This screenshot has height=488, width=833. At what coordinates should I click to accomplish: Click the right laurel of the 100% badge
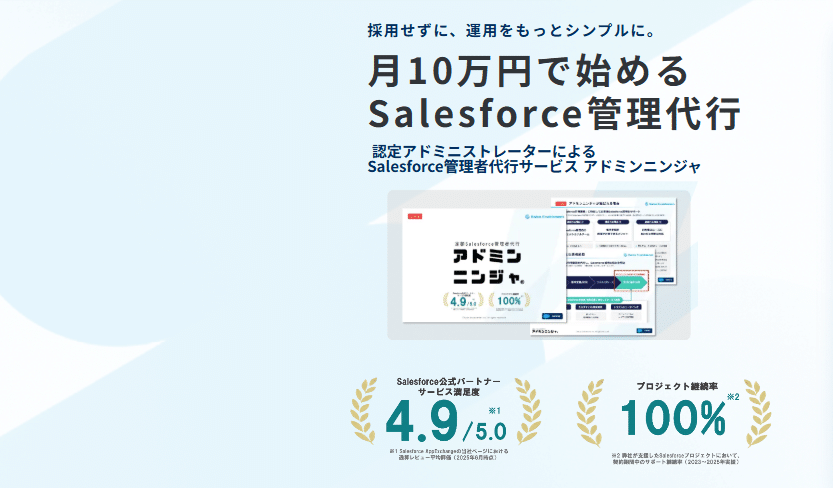pos(757,412)
